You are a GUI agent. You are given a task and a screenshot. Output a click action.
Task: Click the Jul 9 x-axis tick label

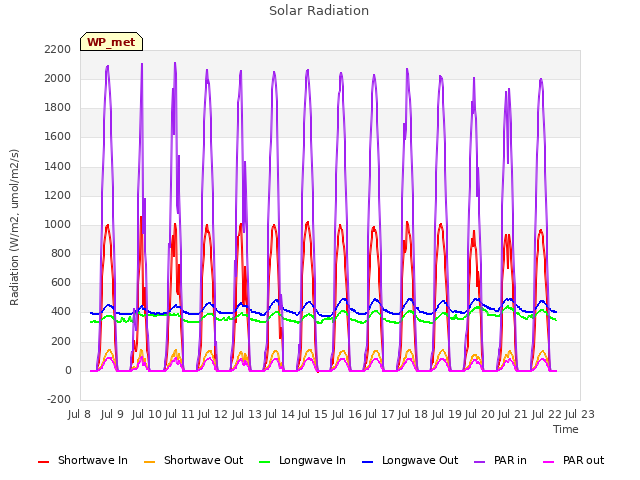pos(112,414)
